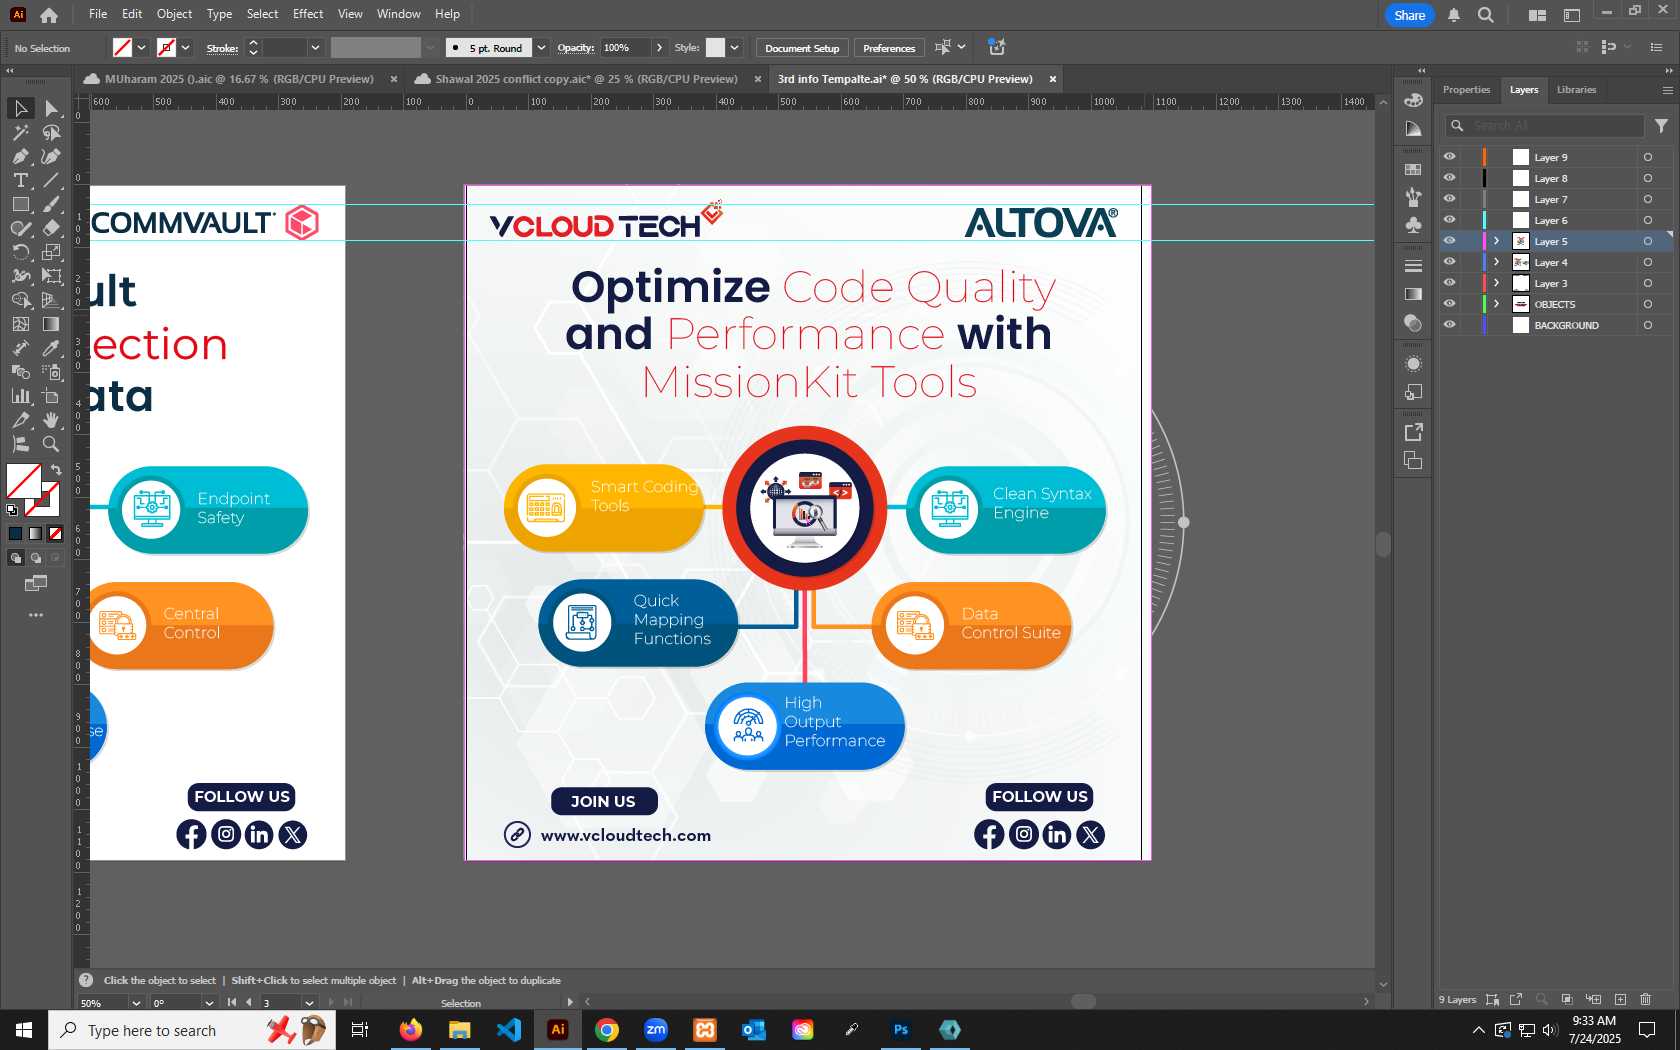
Task: Select the Scale tool
Action: pyautogui.click(x=51, y=252)
